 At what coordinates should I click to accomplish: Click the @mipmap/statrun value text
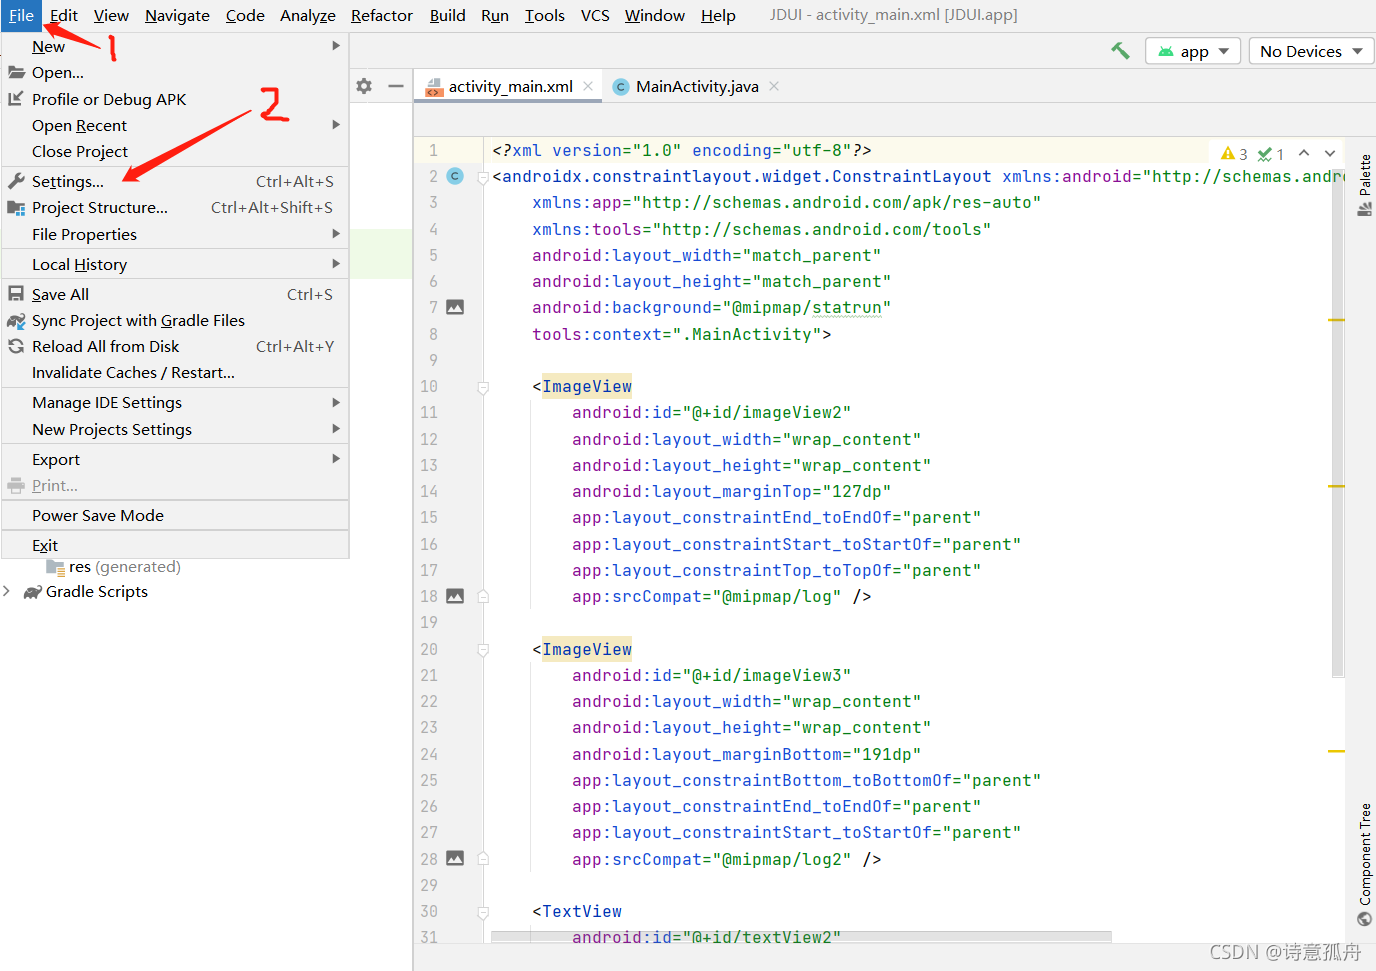(x=807, y=307)
